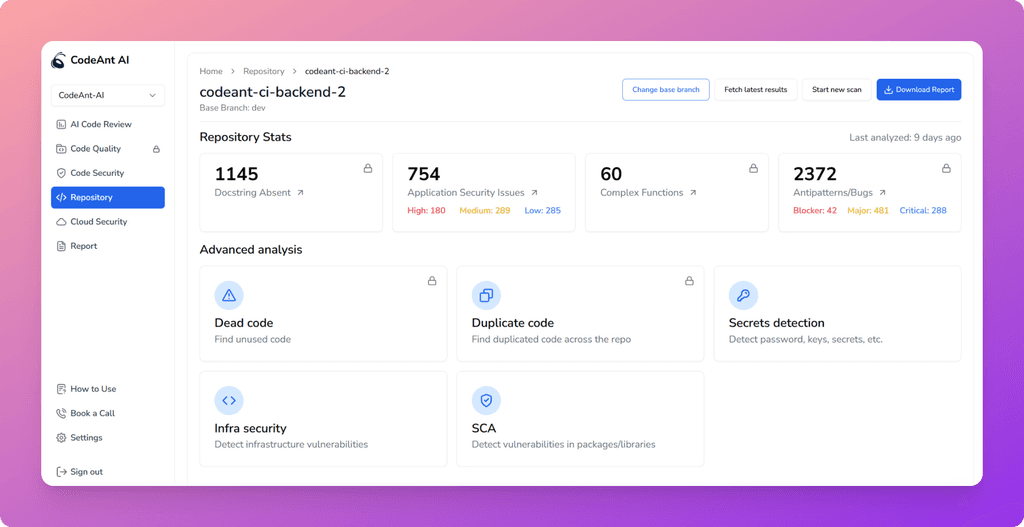Click the CodeAnt AI logo icon
The height and width of the screenshot is (527, 1024).
(58, 60)
